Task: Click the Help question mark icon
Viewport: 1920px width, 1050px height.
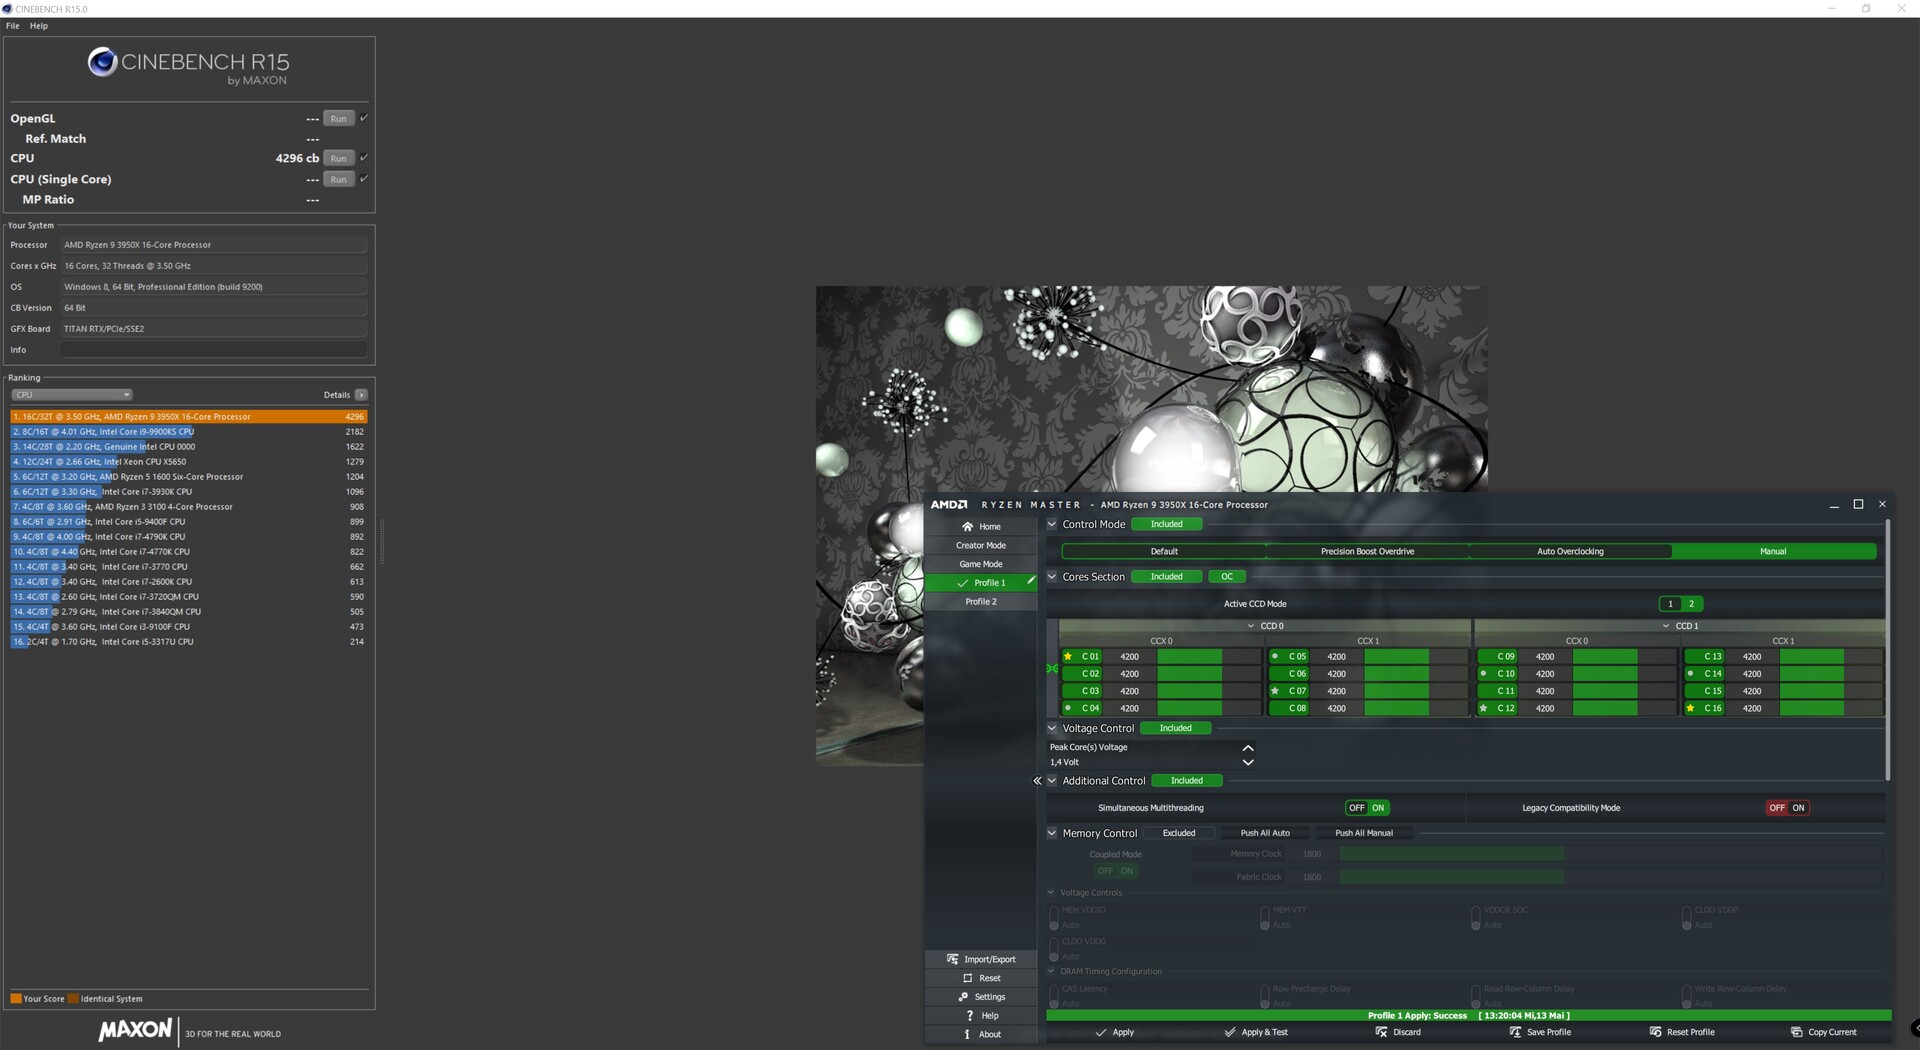Action: pyautogui.click(x=969, y=1016)
